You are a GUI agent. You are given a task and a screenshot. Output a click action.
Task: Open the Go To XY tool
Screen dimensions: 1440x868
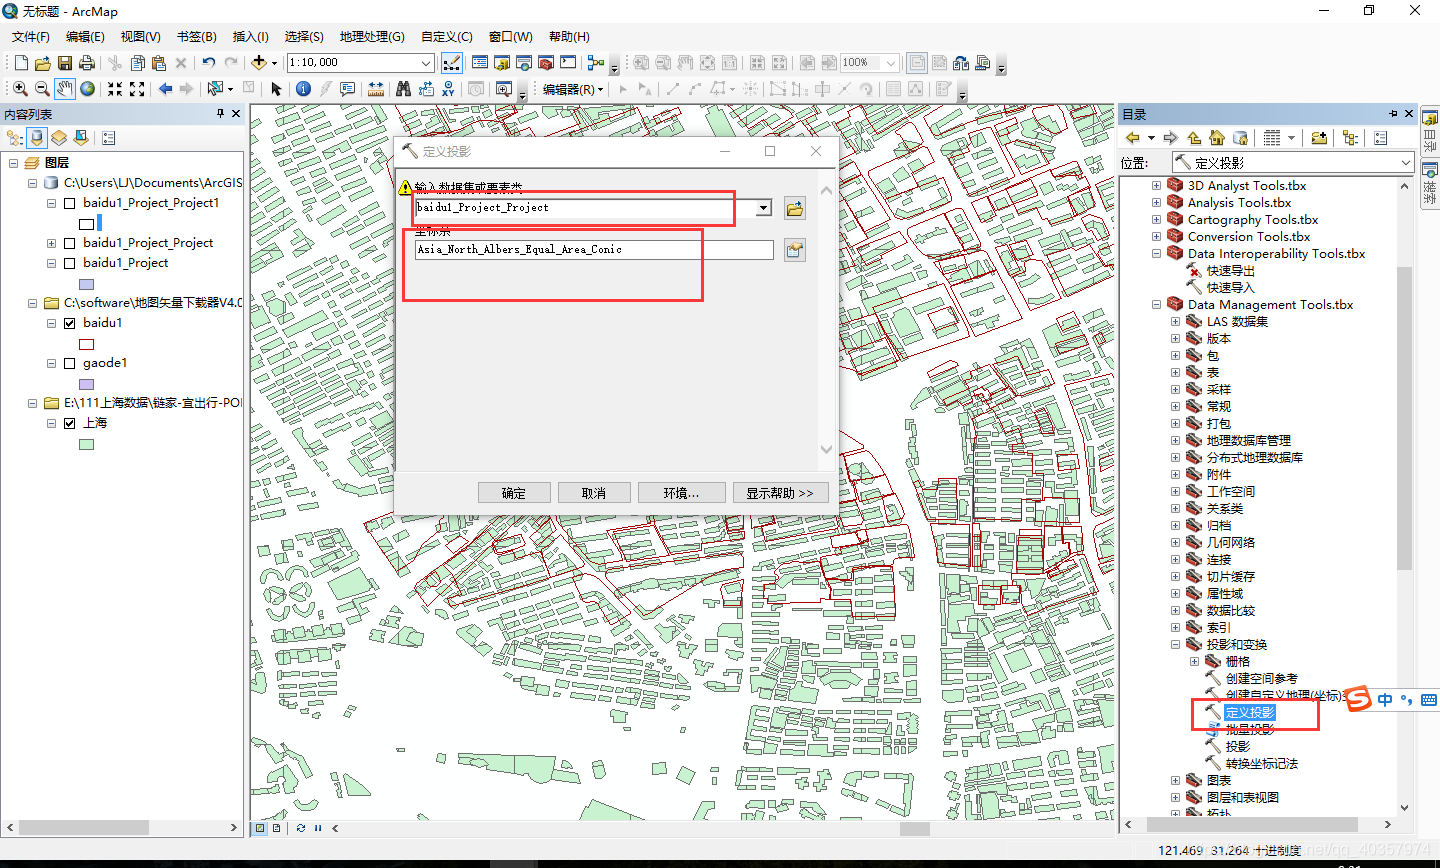tap(448, 89)
